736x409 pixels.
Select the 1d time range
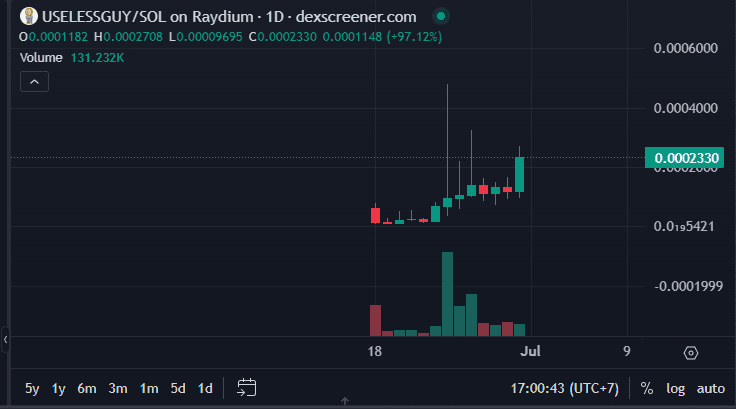tap(205, 388)
